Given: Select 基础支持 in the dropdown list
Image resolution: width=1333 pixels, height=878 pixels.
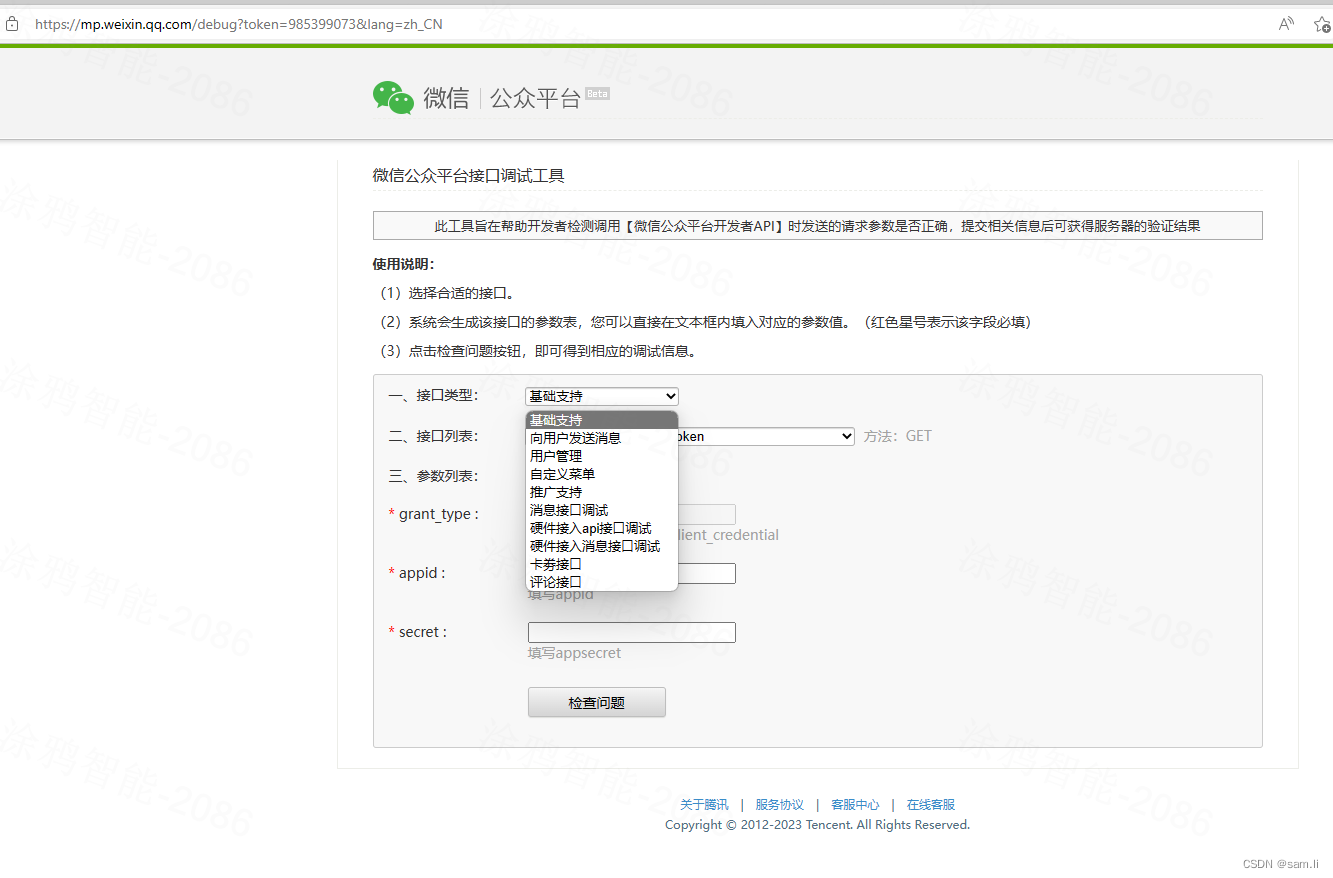Looking at the screenshot, I should (x=602, y=420).
